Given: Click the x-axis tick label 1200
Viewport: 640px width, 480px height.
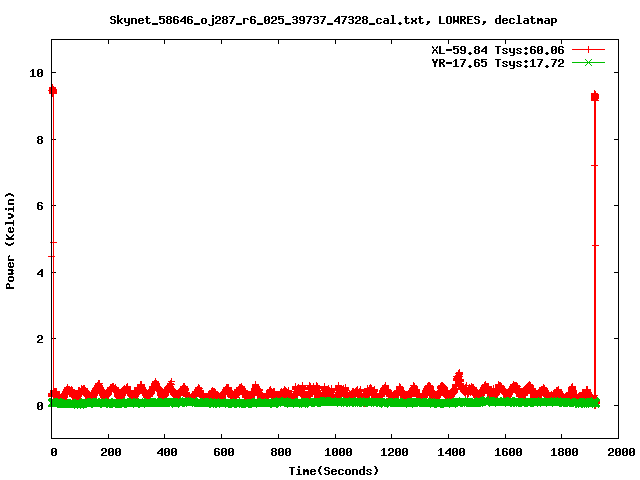Looking at the screenshot, I should pos(394,452).
